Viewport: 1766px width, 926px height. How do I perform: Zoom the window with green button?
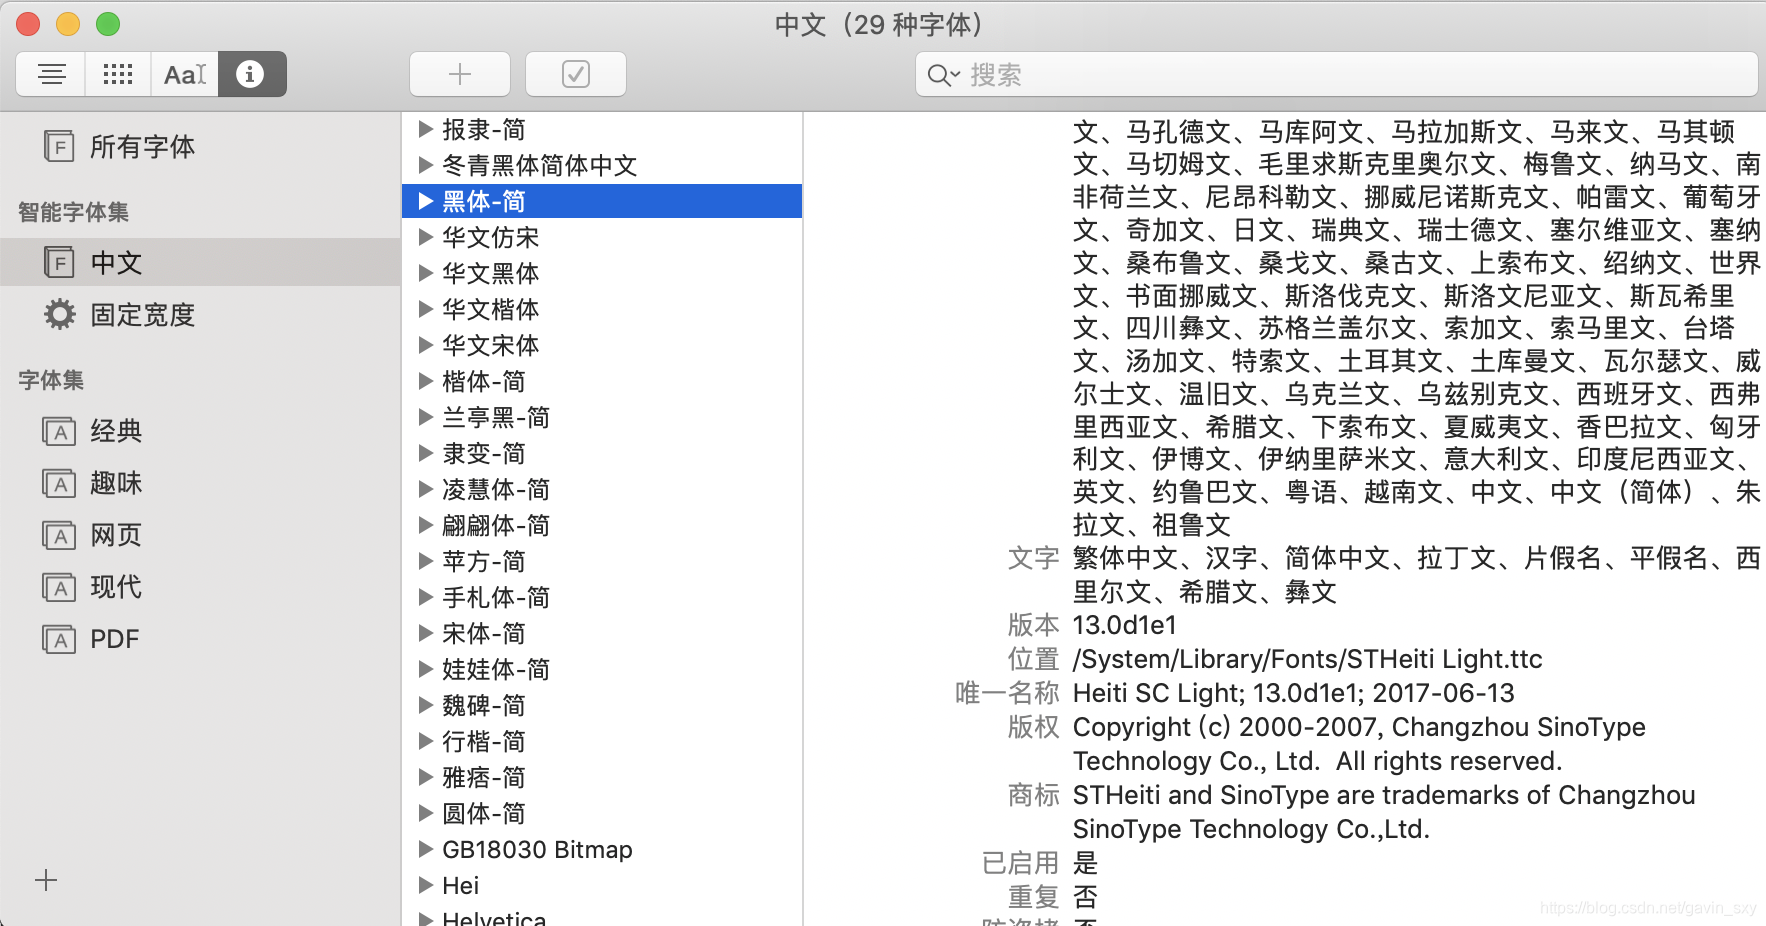point(108,24)
